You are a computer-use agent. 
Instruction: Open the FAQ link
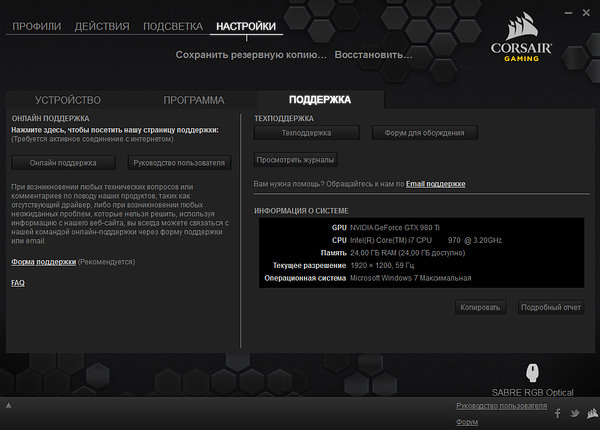coord(18,283)
